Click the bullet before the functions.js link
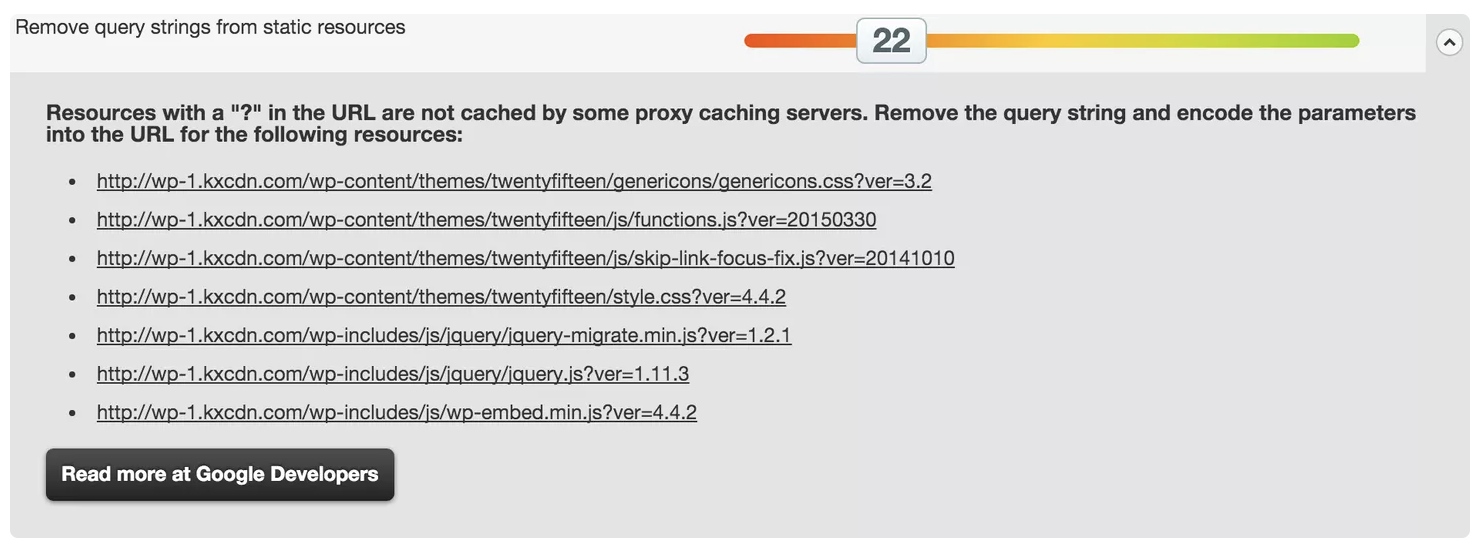The height and width of the screenshot is (540, 1480). tap(72, 221)
